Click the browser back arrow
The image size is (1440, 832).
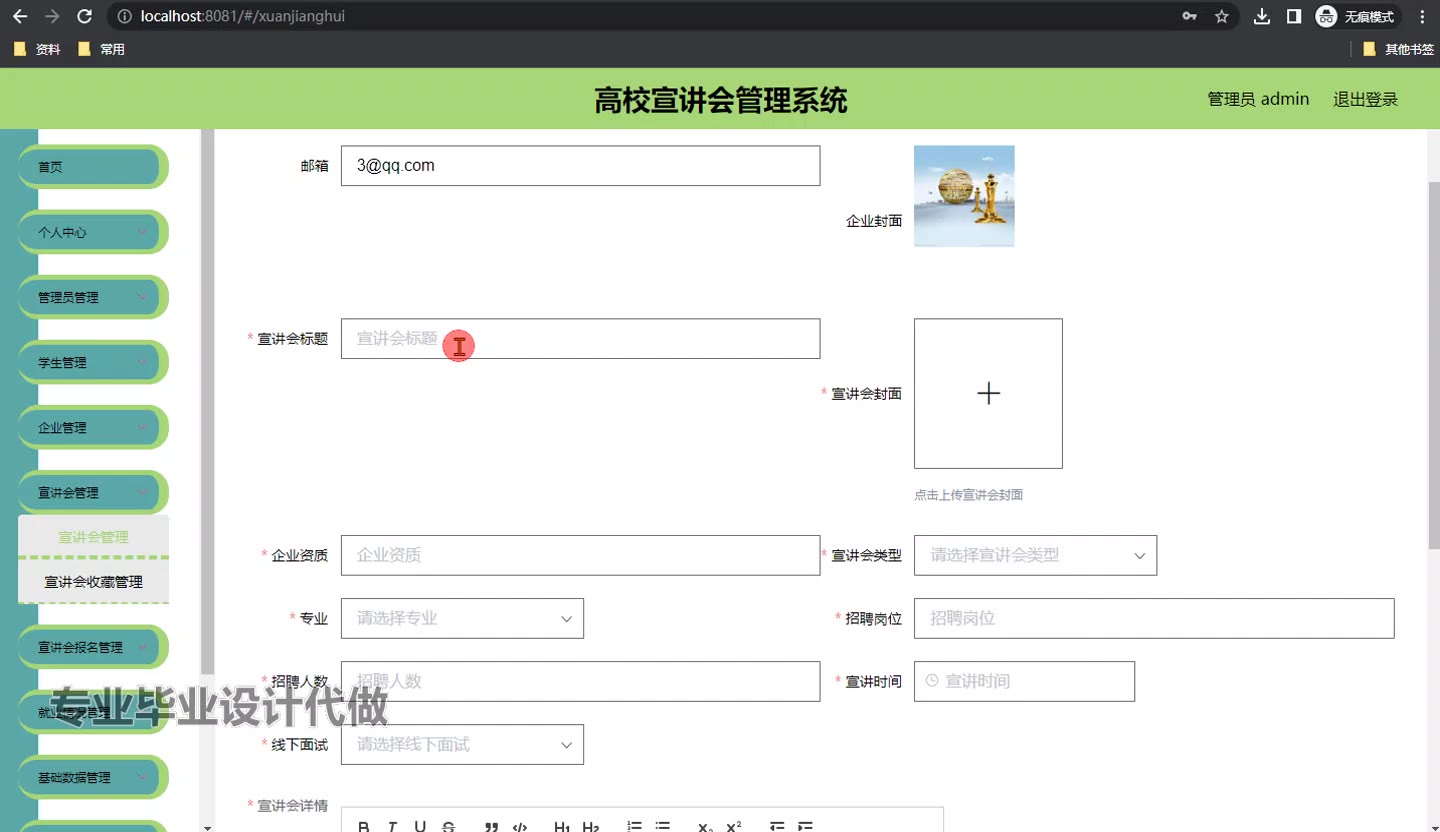click(19, 16)
